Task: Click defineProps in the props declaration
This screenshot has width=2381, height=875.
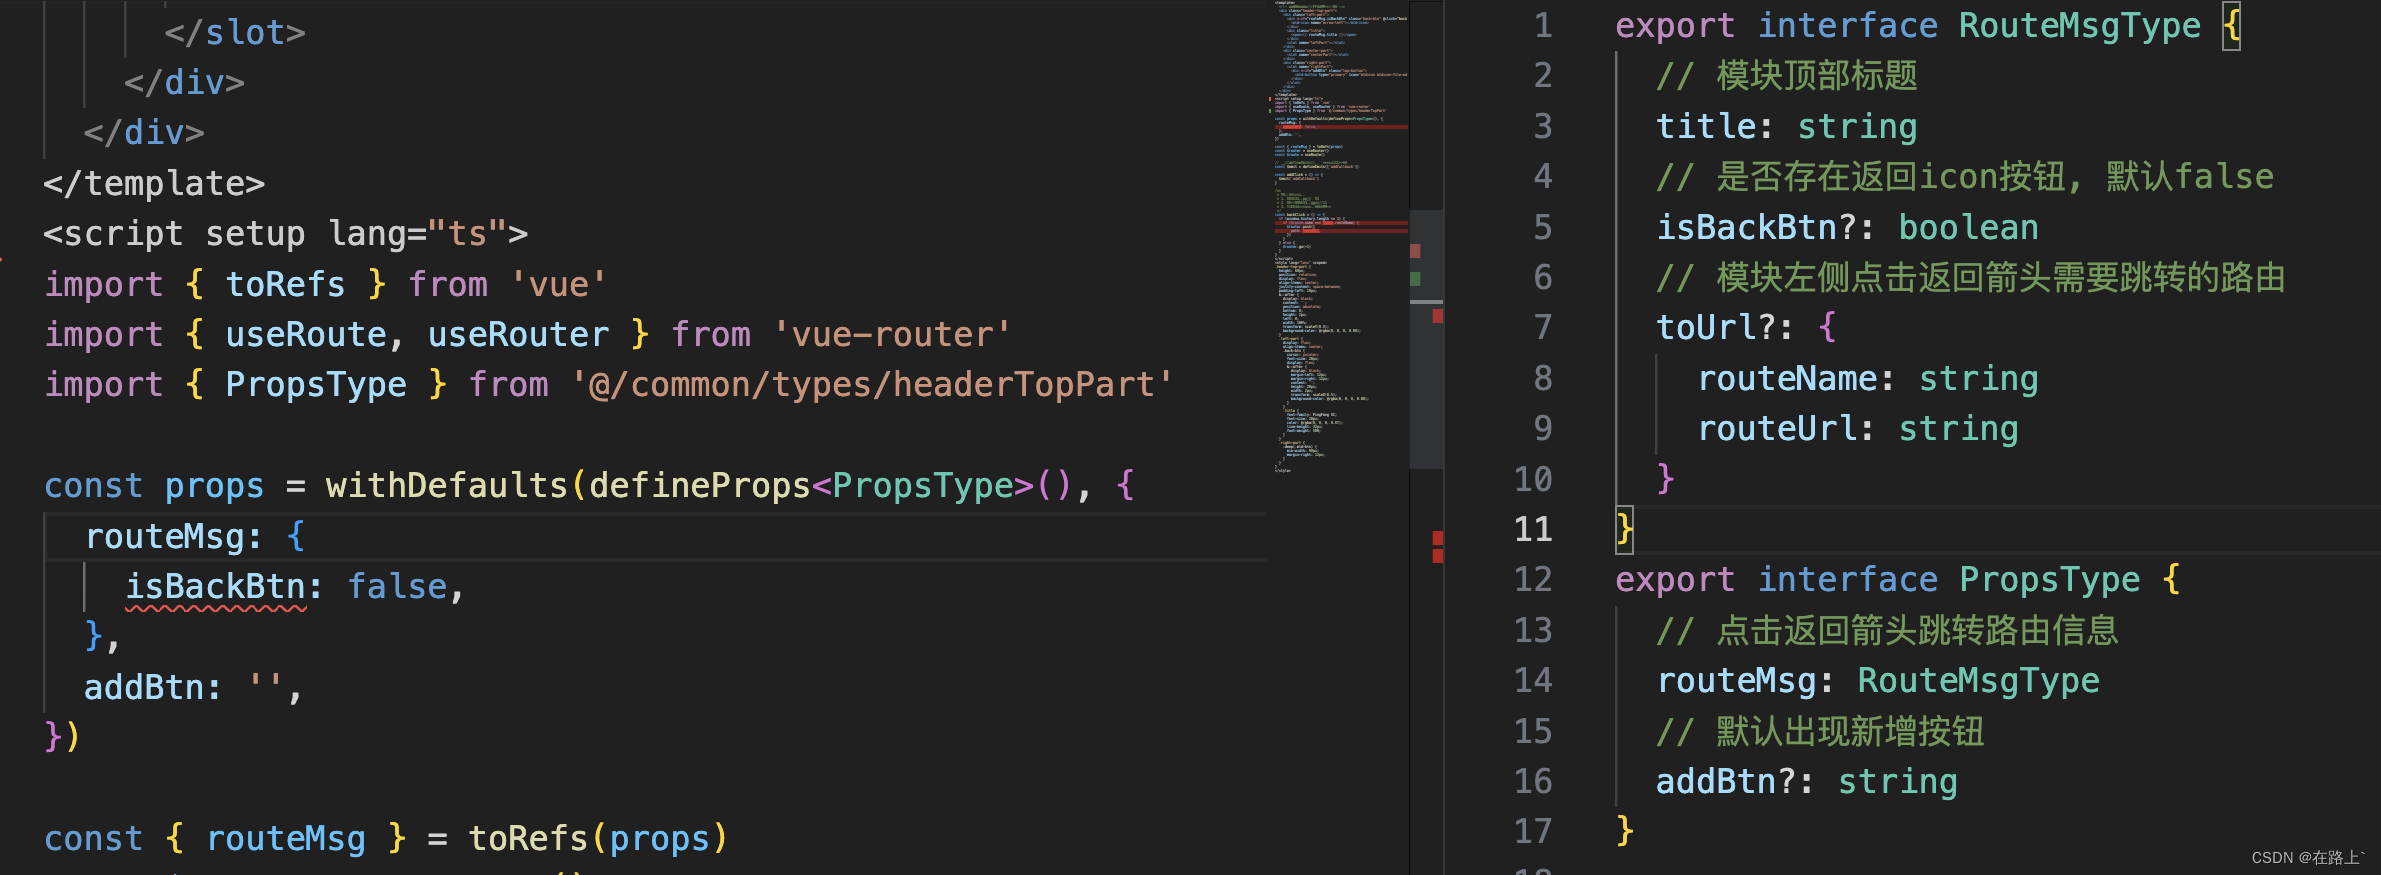Action: (x=699, y=486)
